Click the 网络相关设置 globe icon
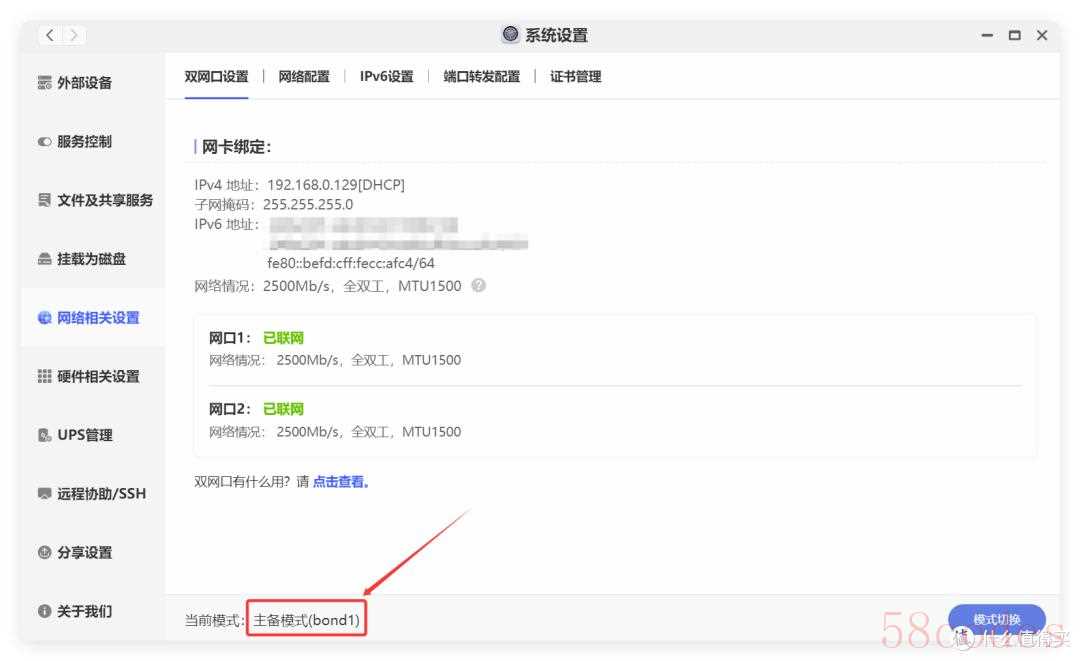Screen dimensions: 1080x661 pyautogui.click(x=45, y=317)
